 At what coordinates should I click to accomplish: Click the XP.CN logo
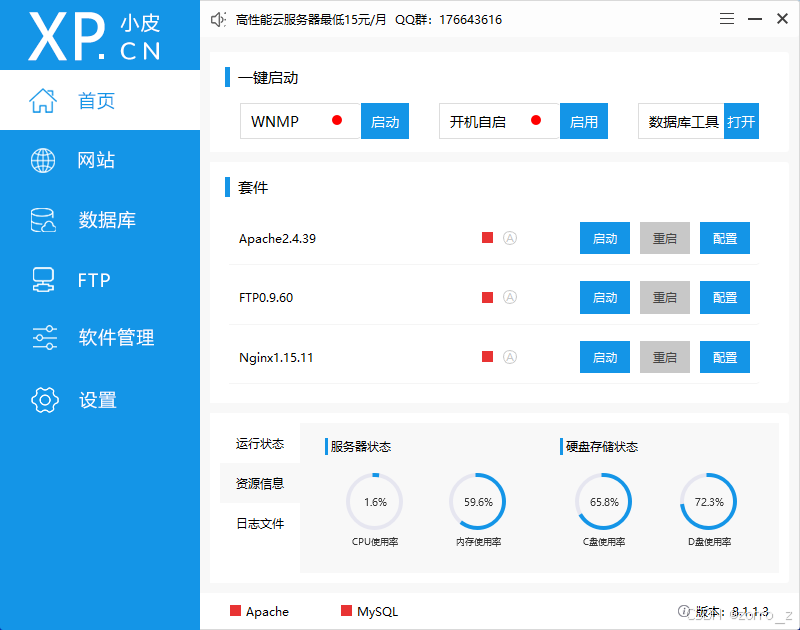coord(95,36)
